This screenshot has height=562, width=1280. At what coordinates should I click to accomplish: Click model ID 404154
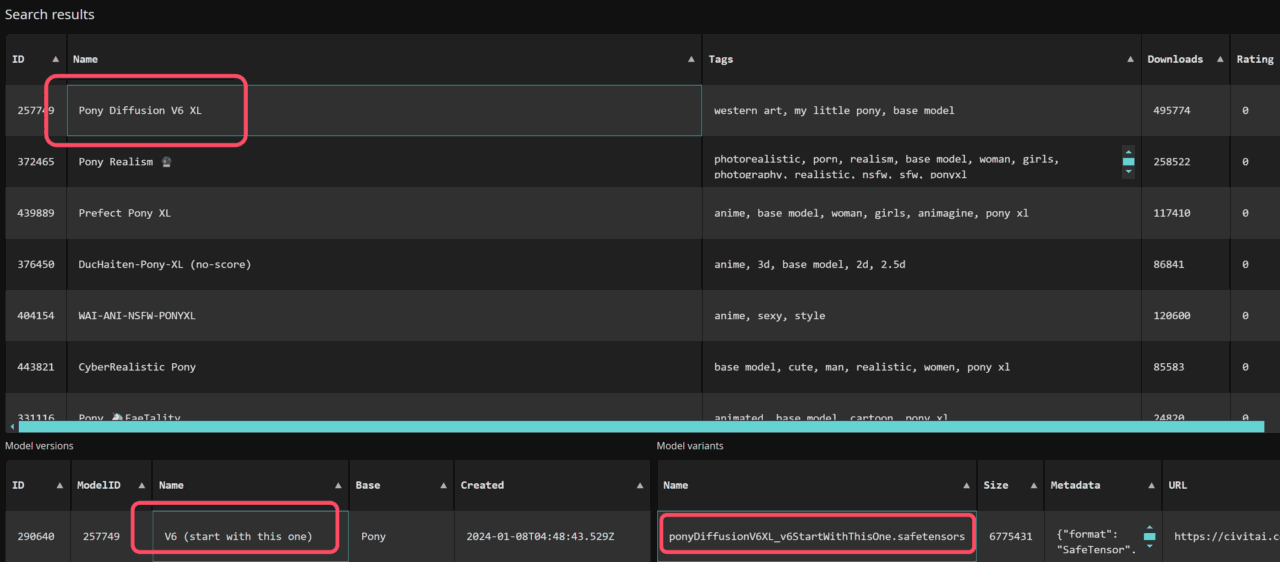(35, 315)
